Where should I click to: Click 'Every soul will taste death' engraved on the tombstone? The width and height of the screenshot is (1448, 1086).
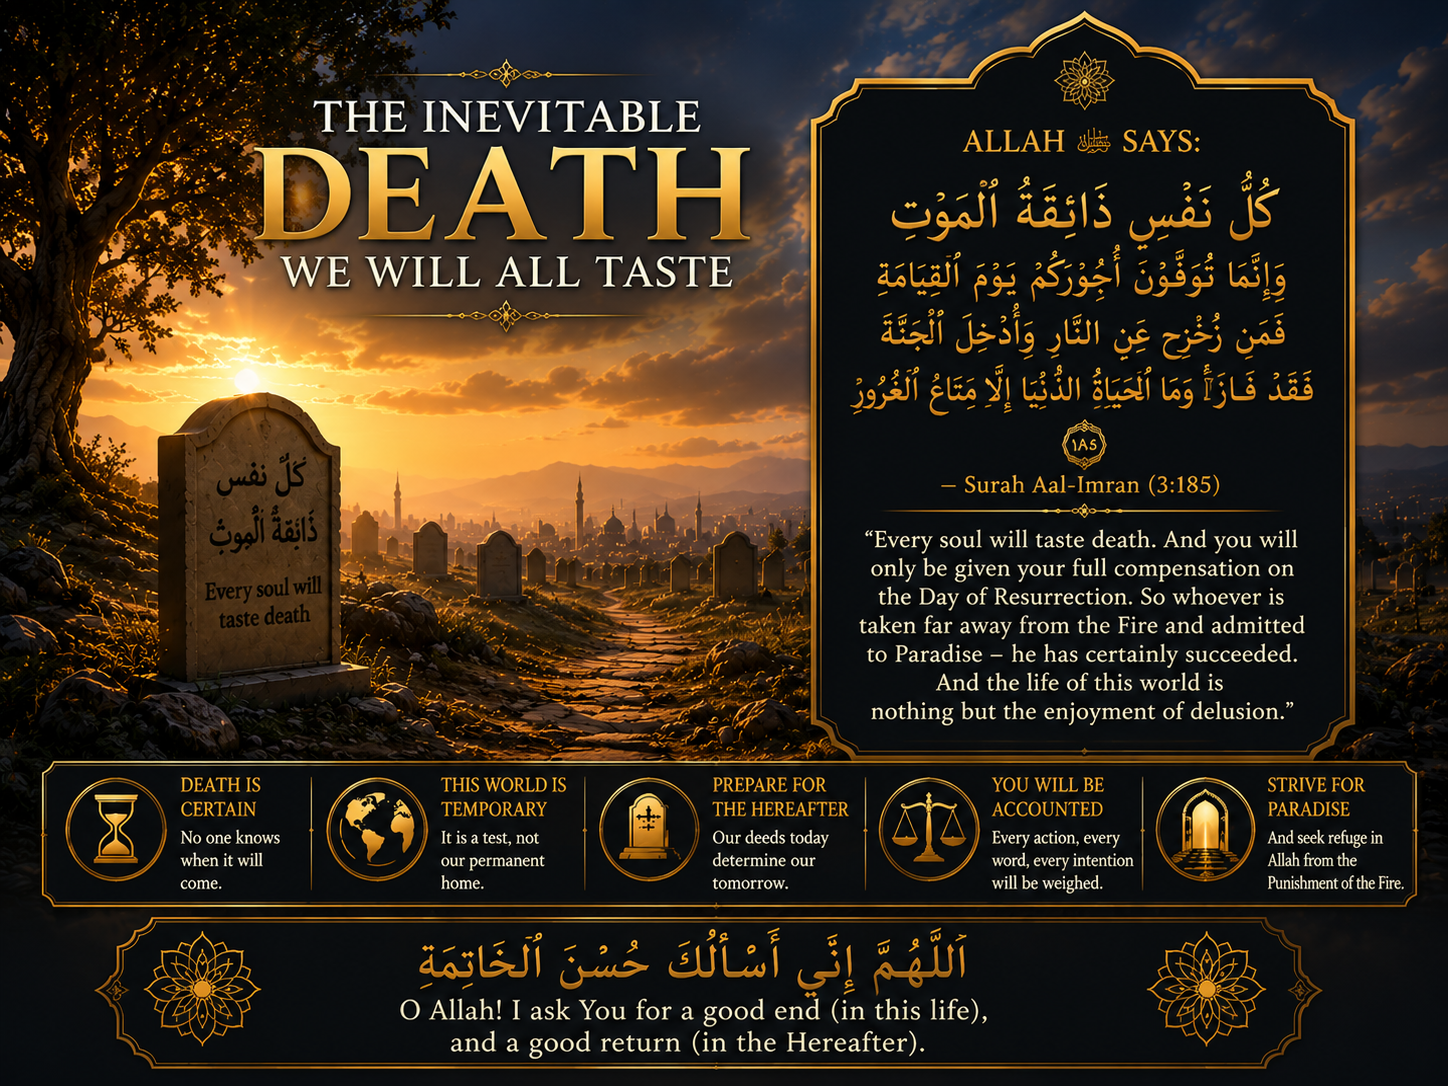(x=264, y=603)
